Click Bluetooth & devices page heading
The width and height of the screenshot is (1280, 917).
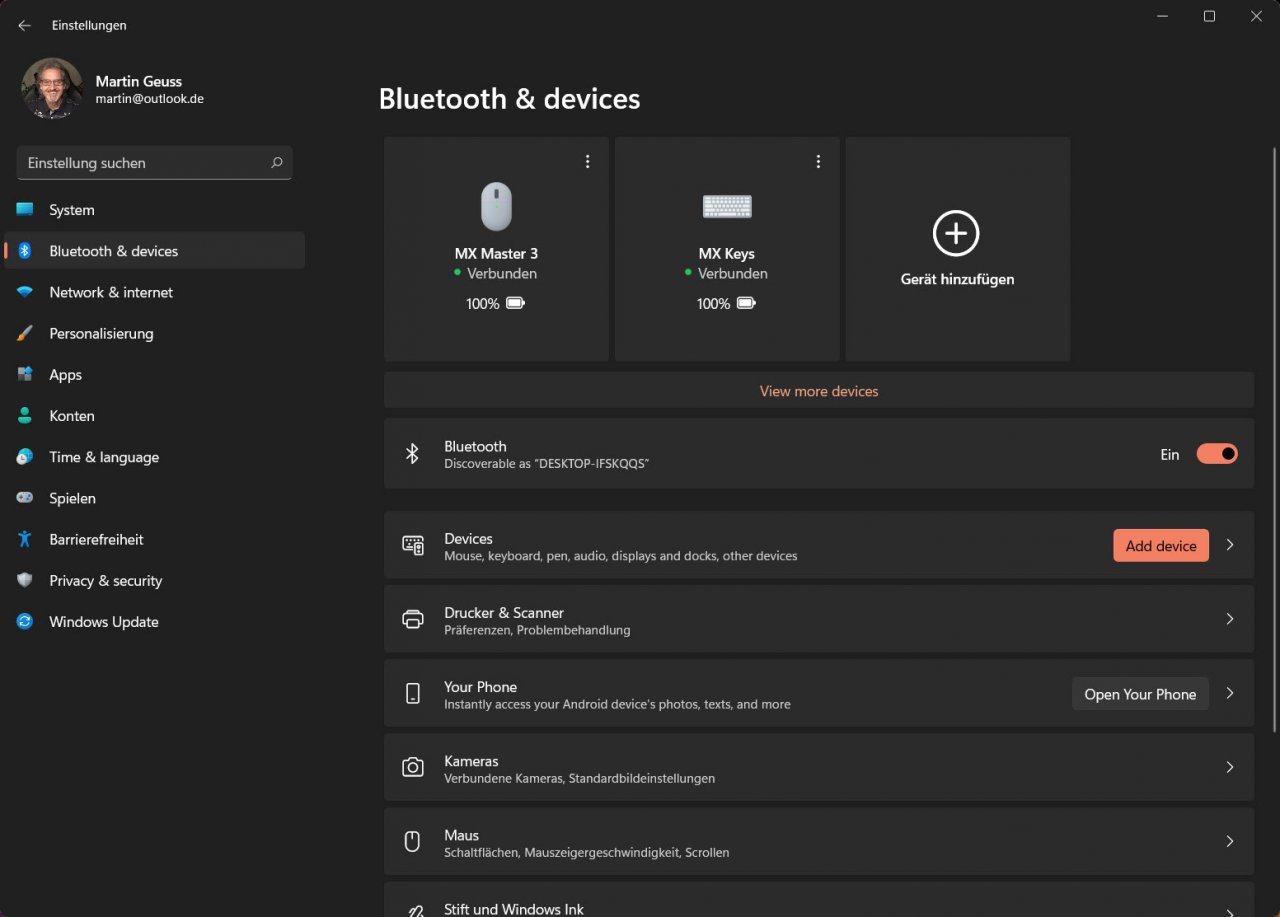[509, 99]
